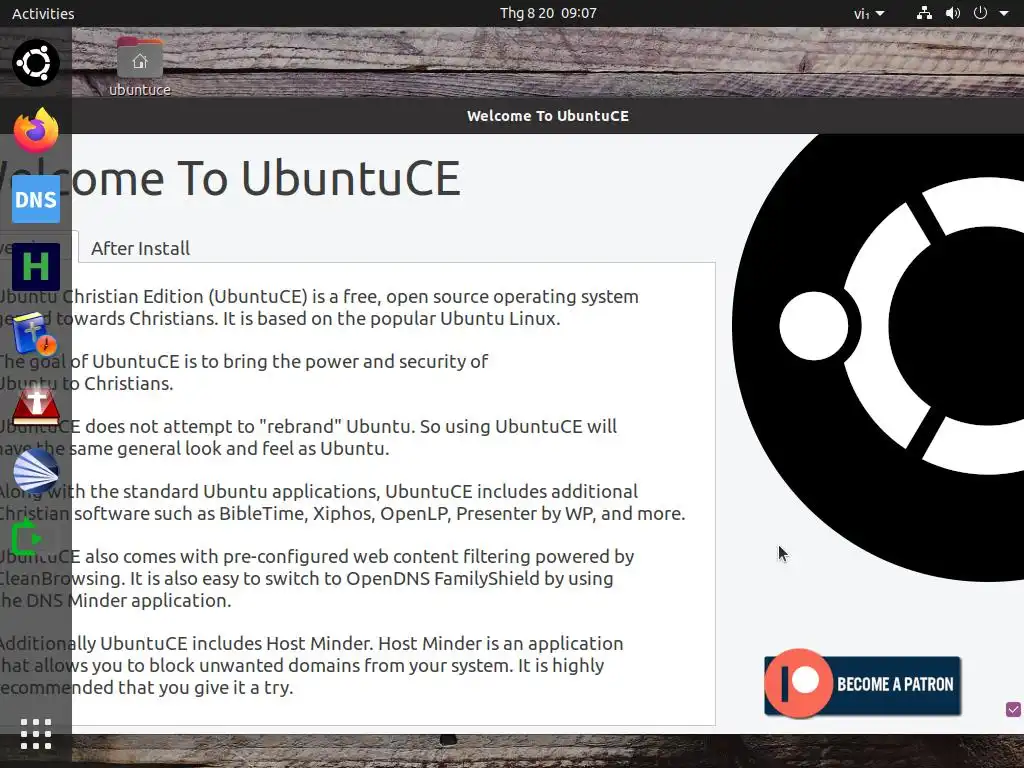The width and height of the screenshot is (1024, 768).
Task: Open the vi input language dropdown
Action: point(869,13)
